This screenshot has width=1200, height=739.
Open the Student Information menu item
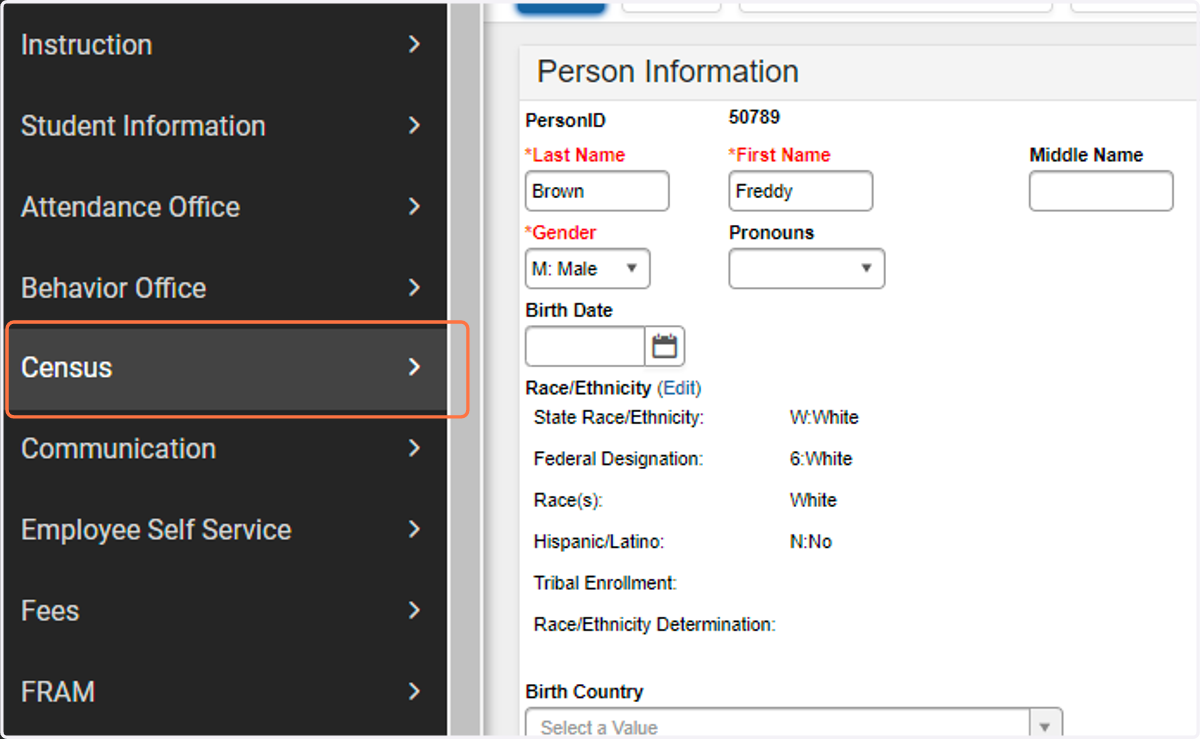pyautogui.click(x=224, y=125)
